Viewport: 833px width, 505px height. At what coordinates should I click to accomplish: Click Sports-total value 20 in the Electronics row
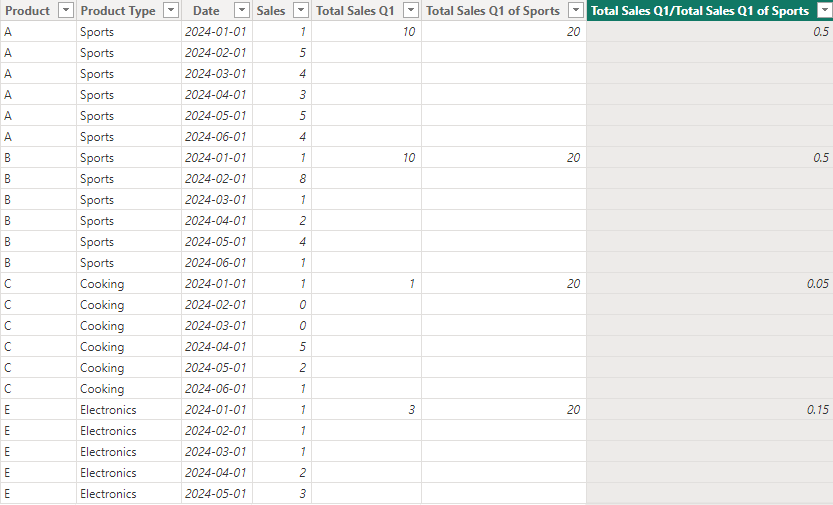click(504, 409)
